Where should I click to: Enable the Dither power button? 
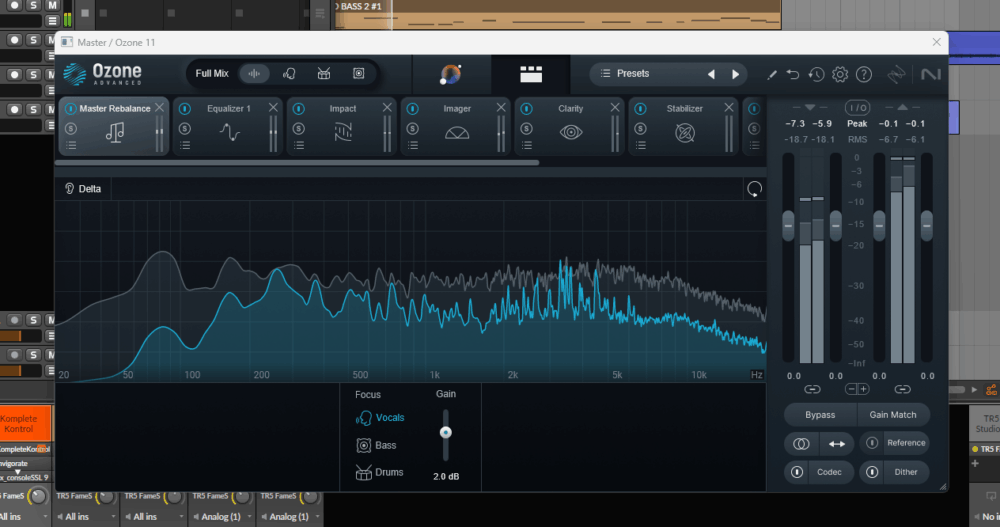click(x=872, y=472)
